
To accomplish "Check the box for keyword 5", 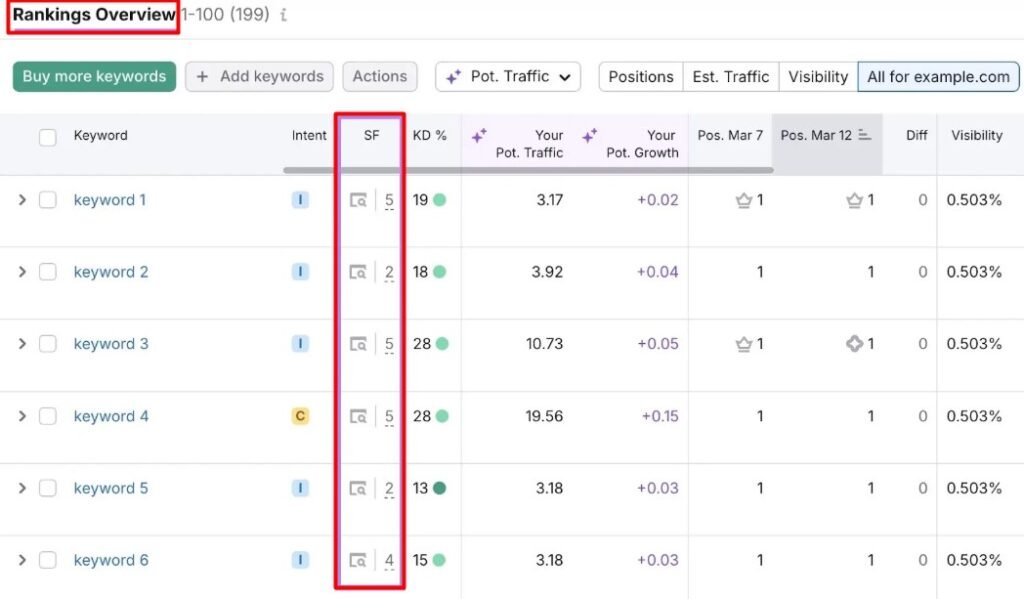I will pyautogui.click(x=48, y=488).
